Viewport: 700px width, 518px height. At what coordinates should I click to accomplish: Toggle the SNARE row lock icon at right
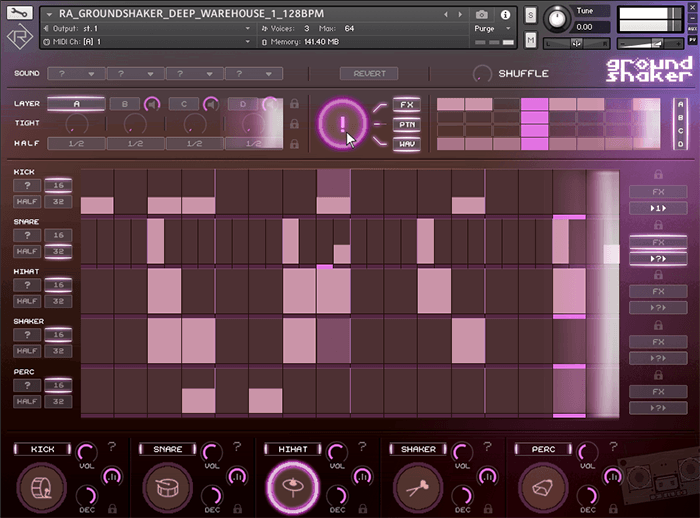(x=658, y=225)
